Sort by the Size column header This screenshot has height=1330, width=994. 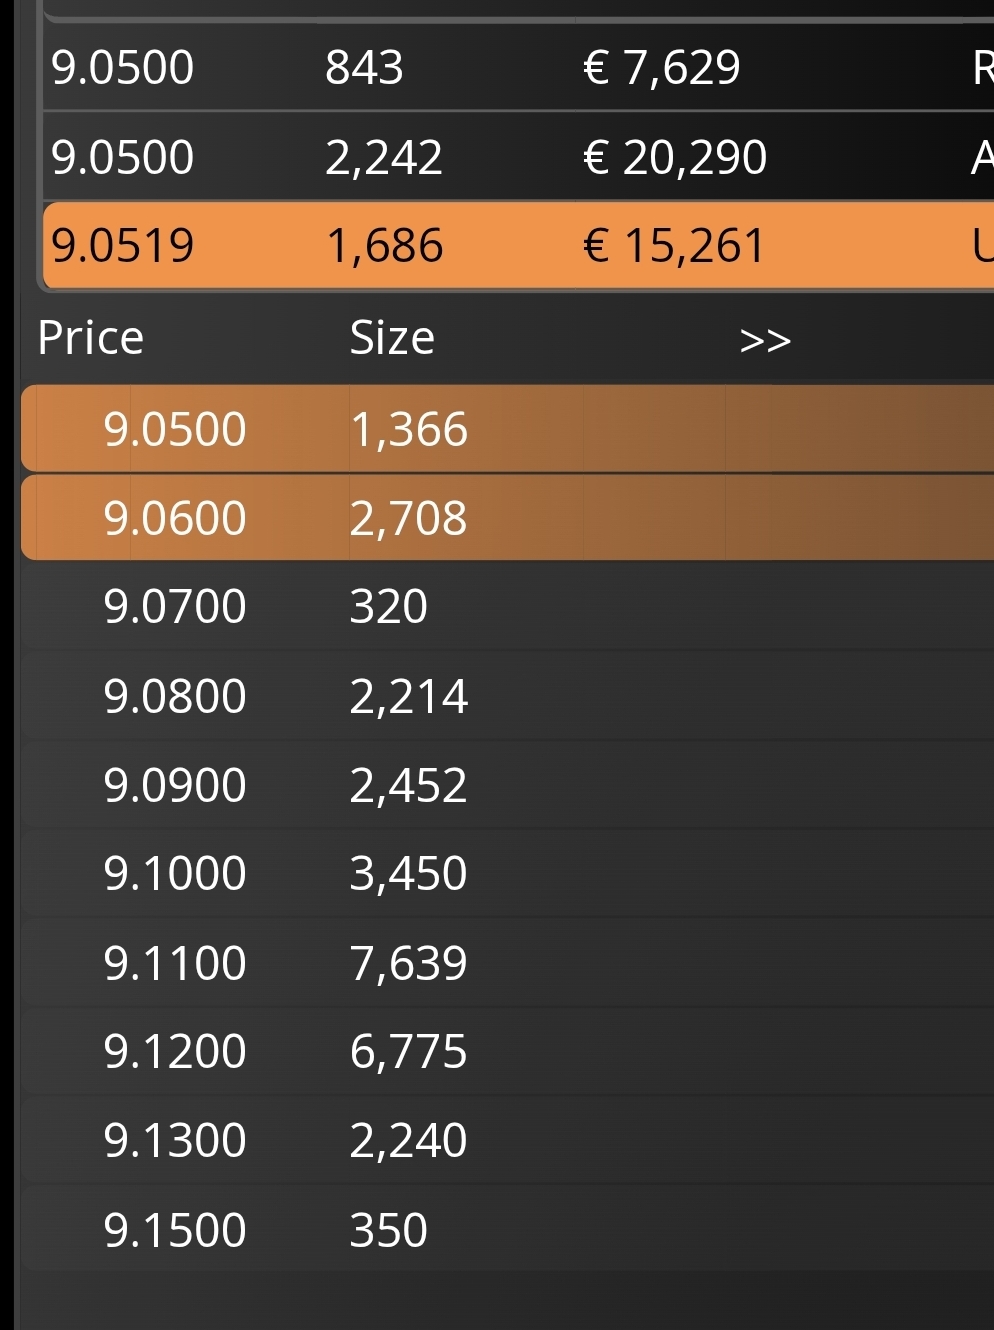(392, 338)
